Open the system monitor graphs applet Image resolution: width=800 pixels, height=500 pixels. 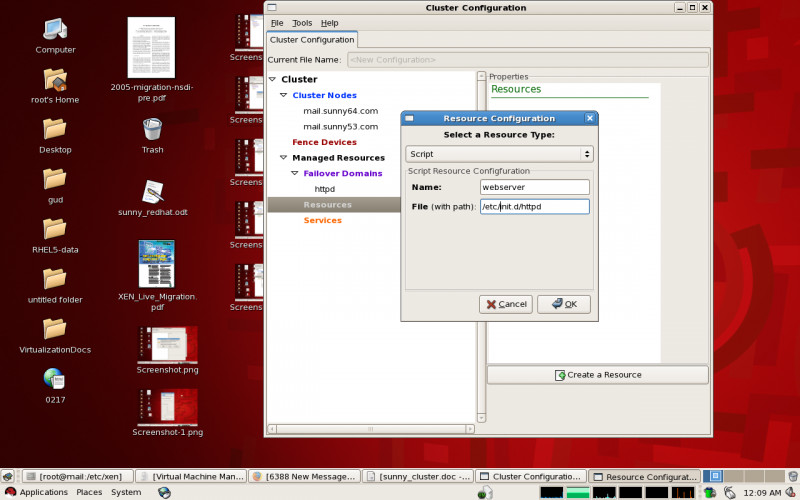coord(617,492)
